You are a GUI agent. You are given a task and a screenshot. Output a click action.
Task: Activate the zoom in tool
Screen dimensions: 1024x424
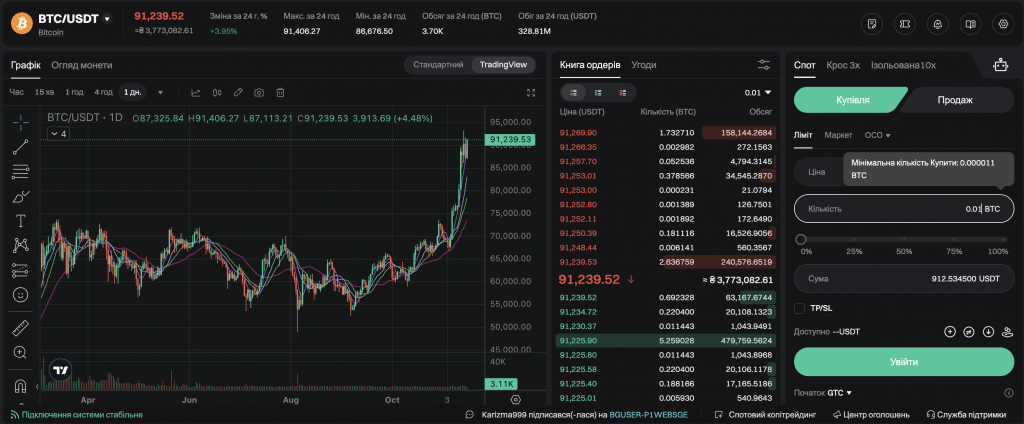pos(20,352)
